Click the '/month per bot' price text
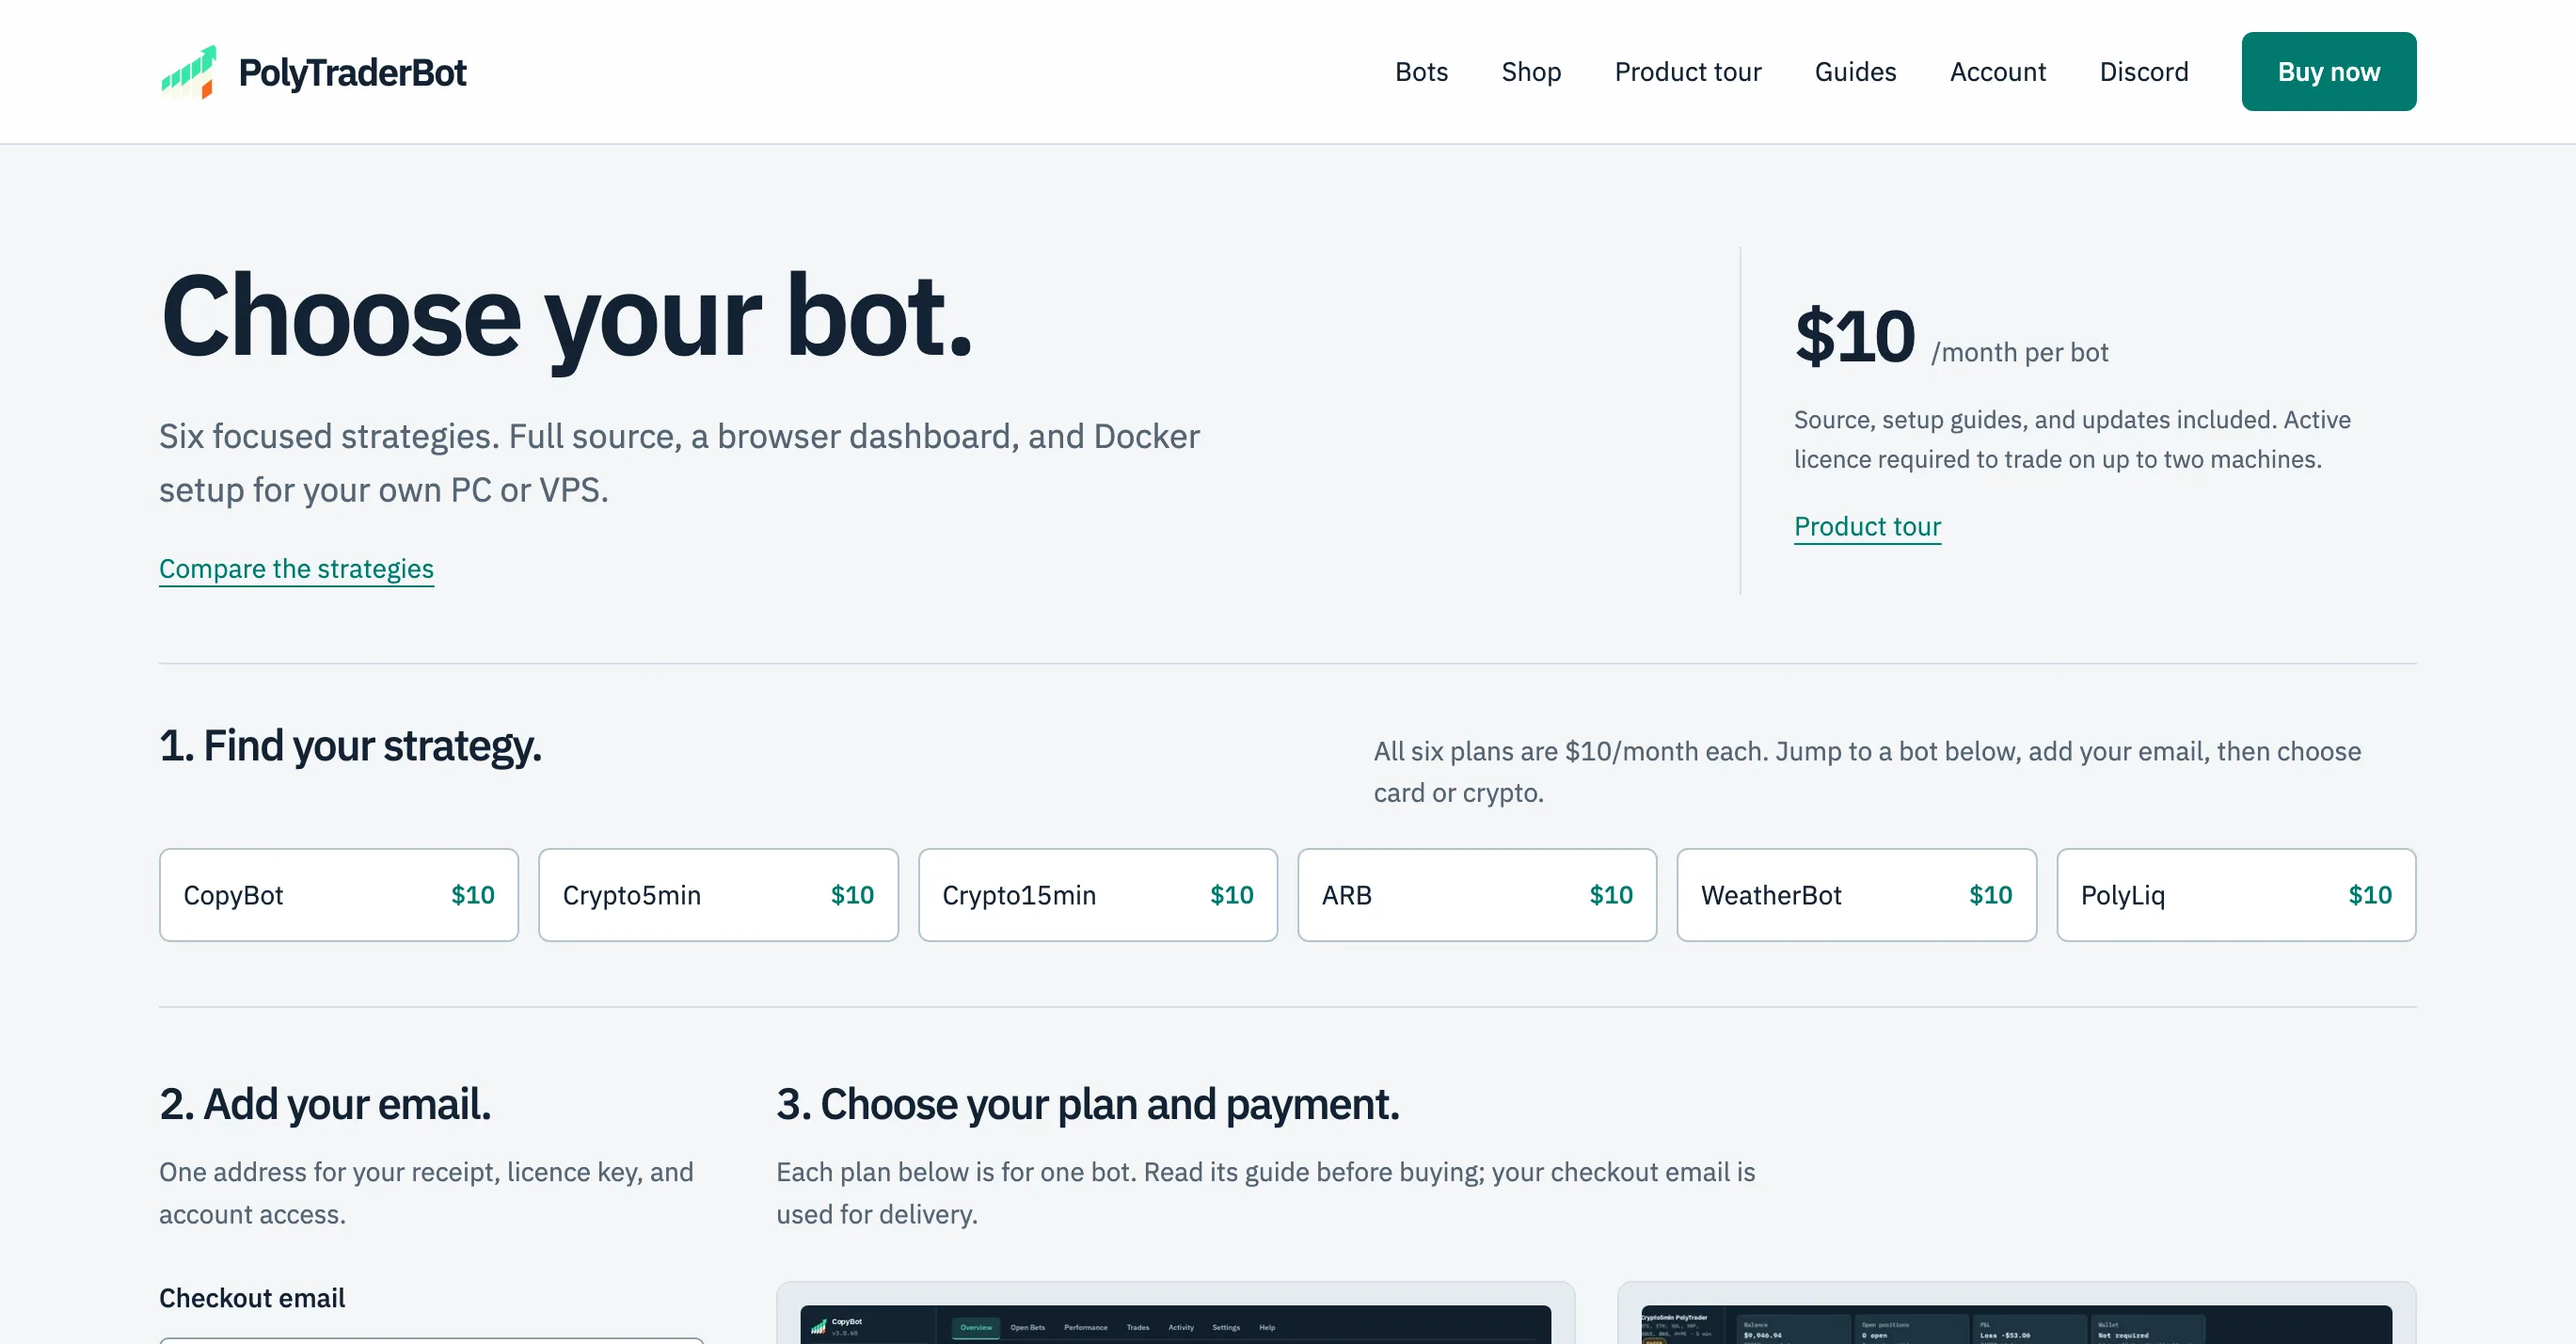 click(x=2019, y=352)
